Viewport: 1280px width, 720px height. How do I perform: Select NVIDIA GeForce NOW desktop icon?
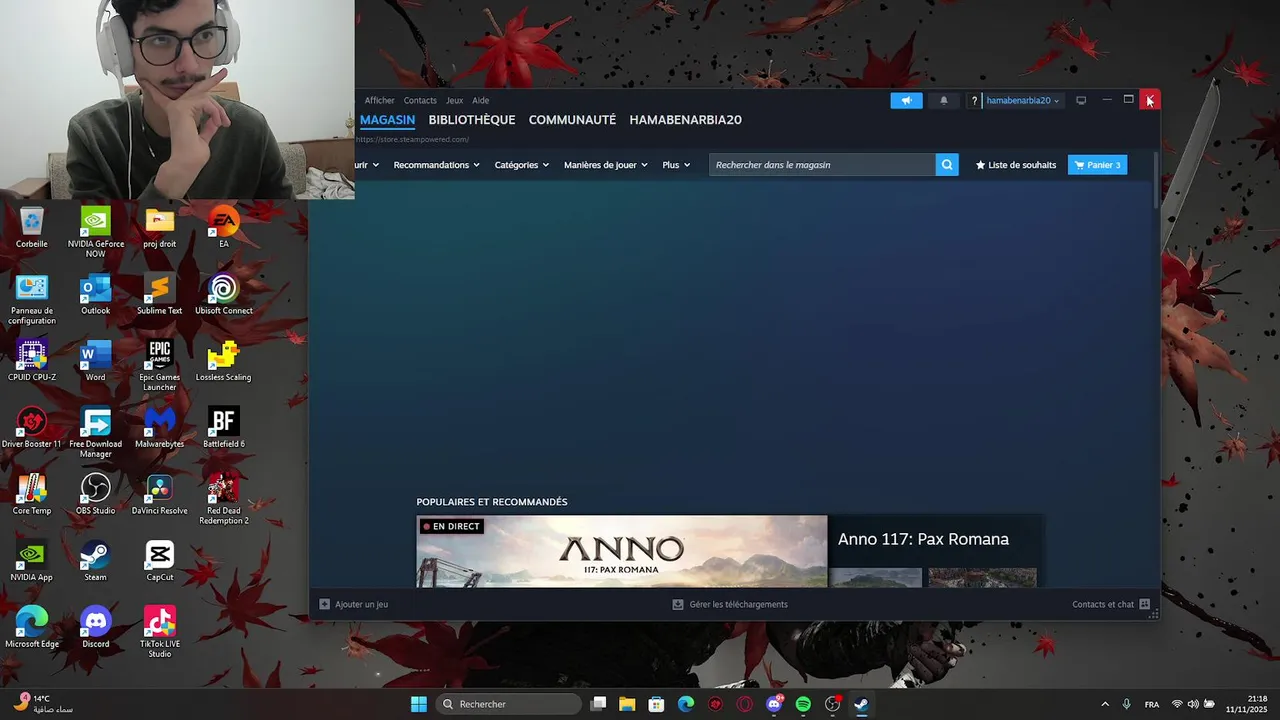pos(96,232)
